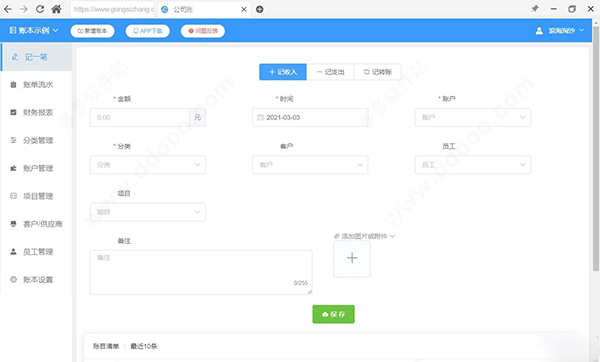Expand the 分类 category dropdown
The height and width of the screenshot is (362, 600).
[x=148, y=165]
